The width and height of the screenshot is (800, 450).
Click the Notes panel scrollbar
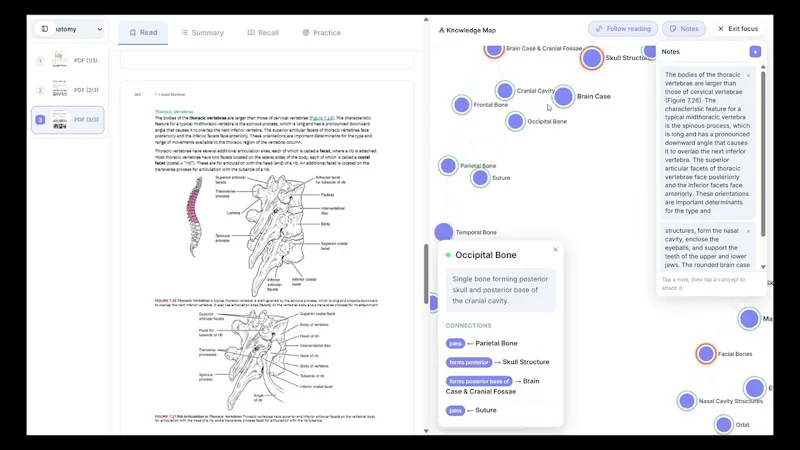pos(763,154)
